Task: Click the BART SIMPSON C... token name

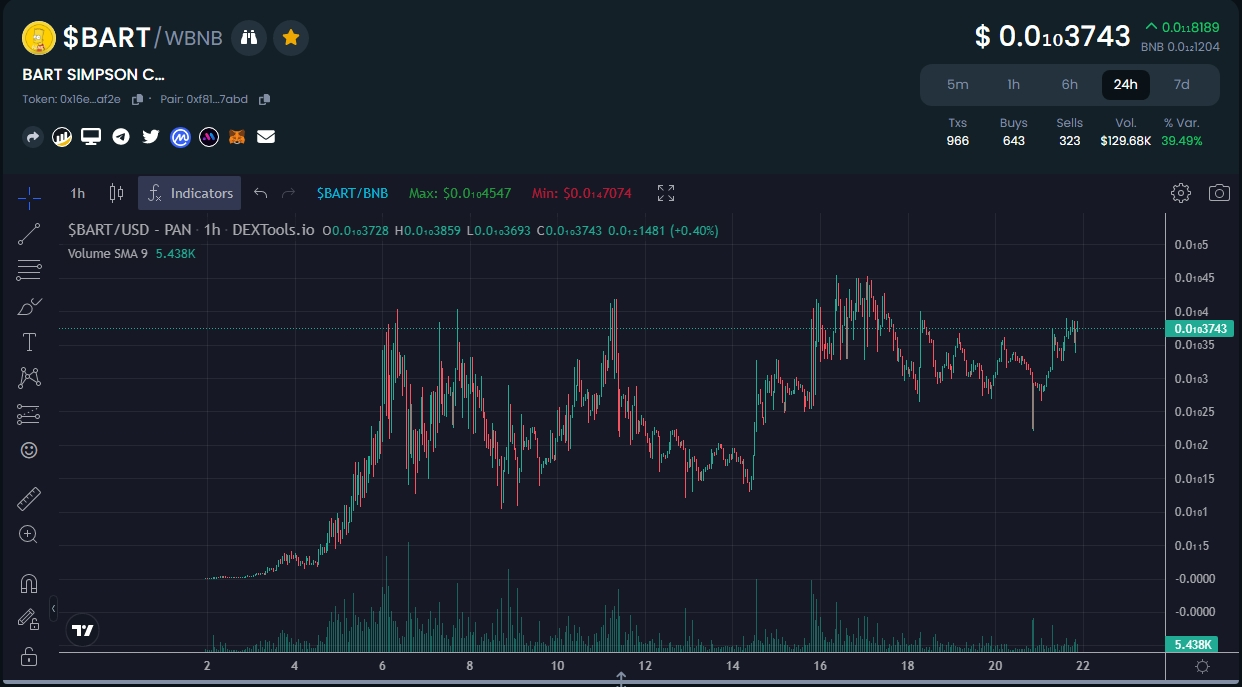Action: 94,74
